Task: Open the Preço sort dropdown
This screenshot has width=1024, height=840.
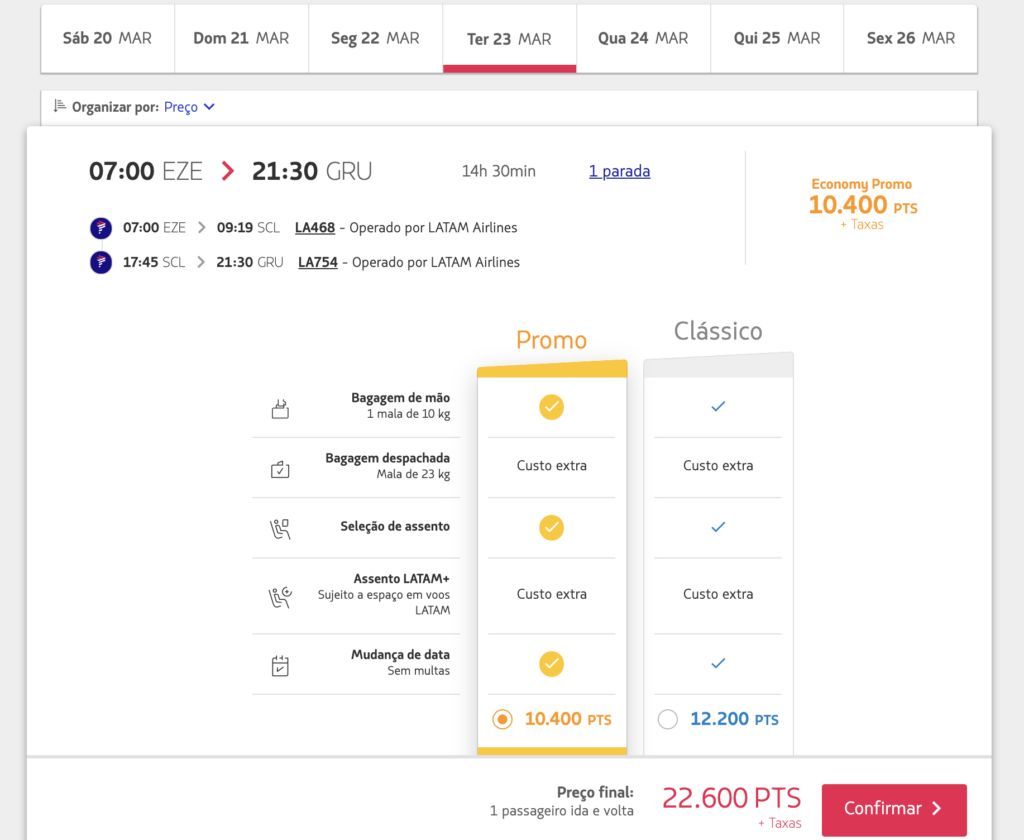Action: (189, 106)
